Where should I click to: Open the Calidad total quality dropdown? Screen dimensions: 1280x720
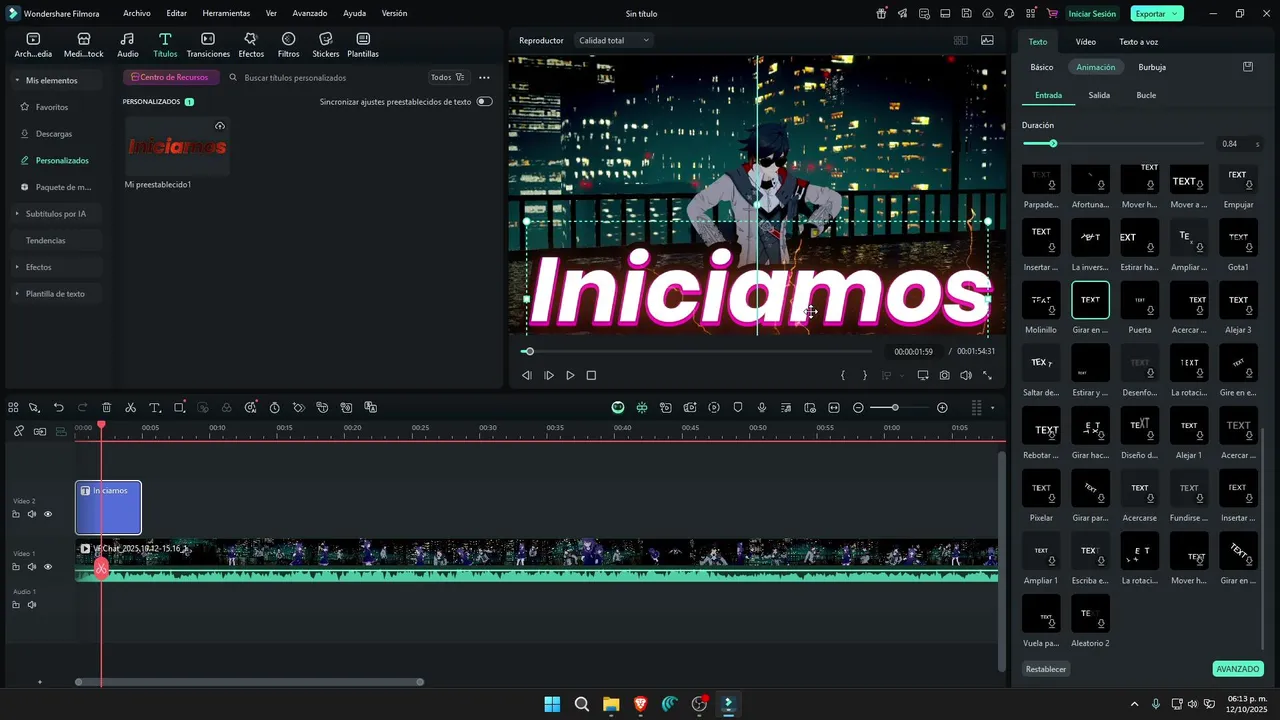click(x=614, y=40)
